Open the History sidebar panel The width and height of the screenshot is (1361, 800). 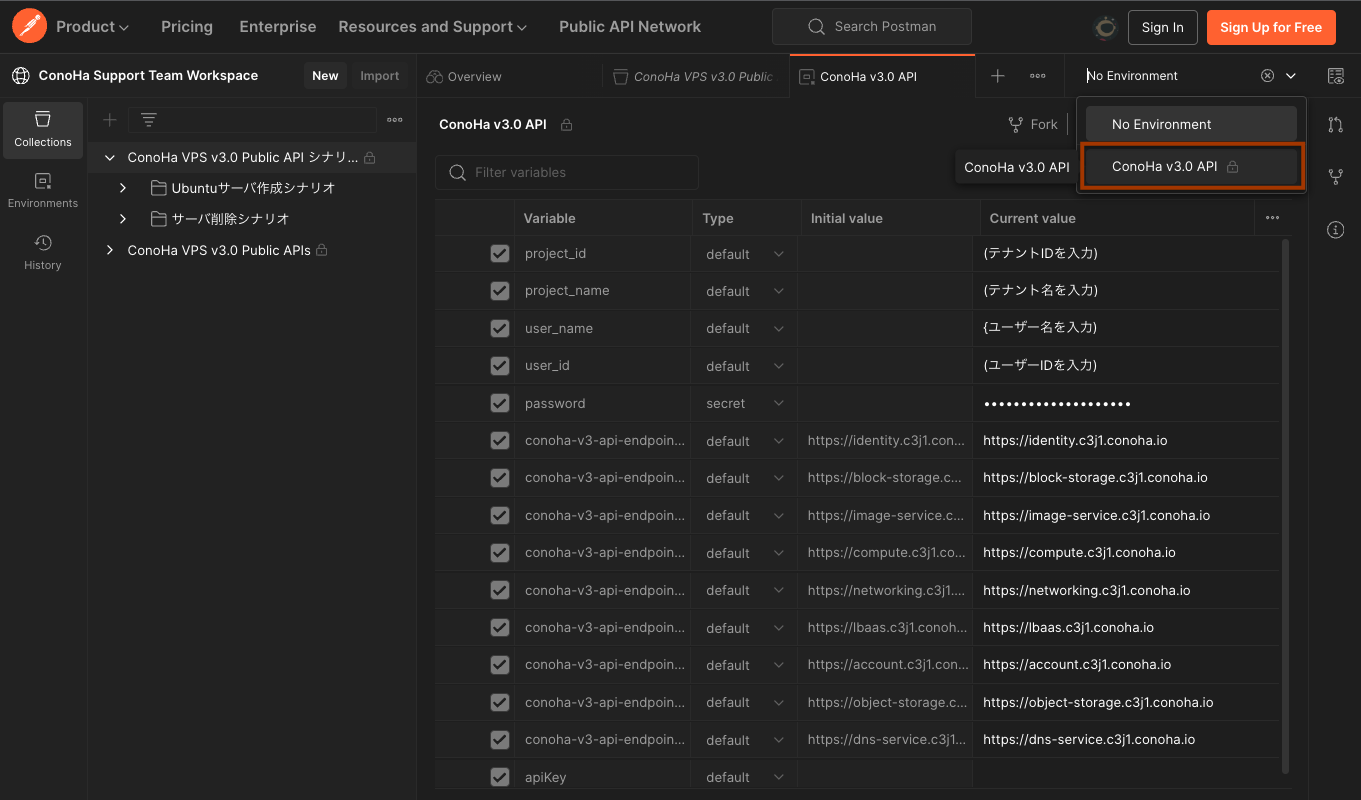(43, 253)
